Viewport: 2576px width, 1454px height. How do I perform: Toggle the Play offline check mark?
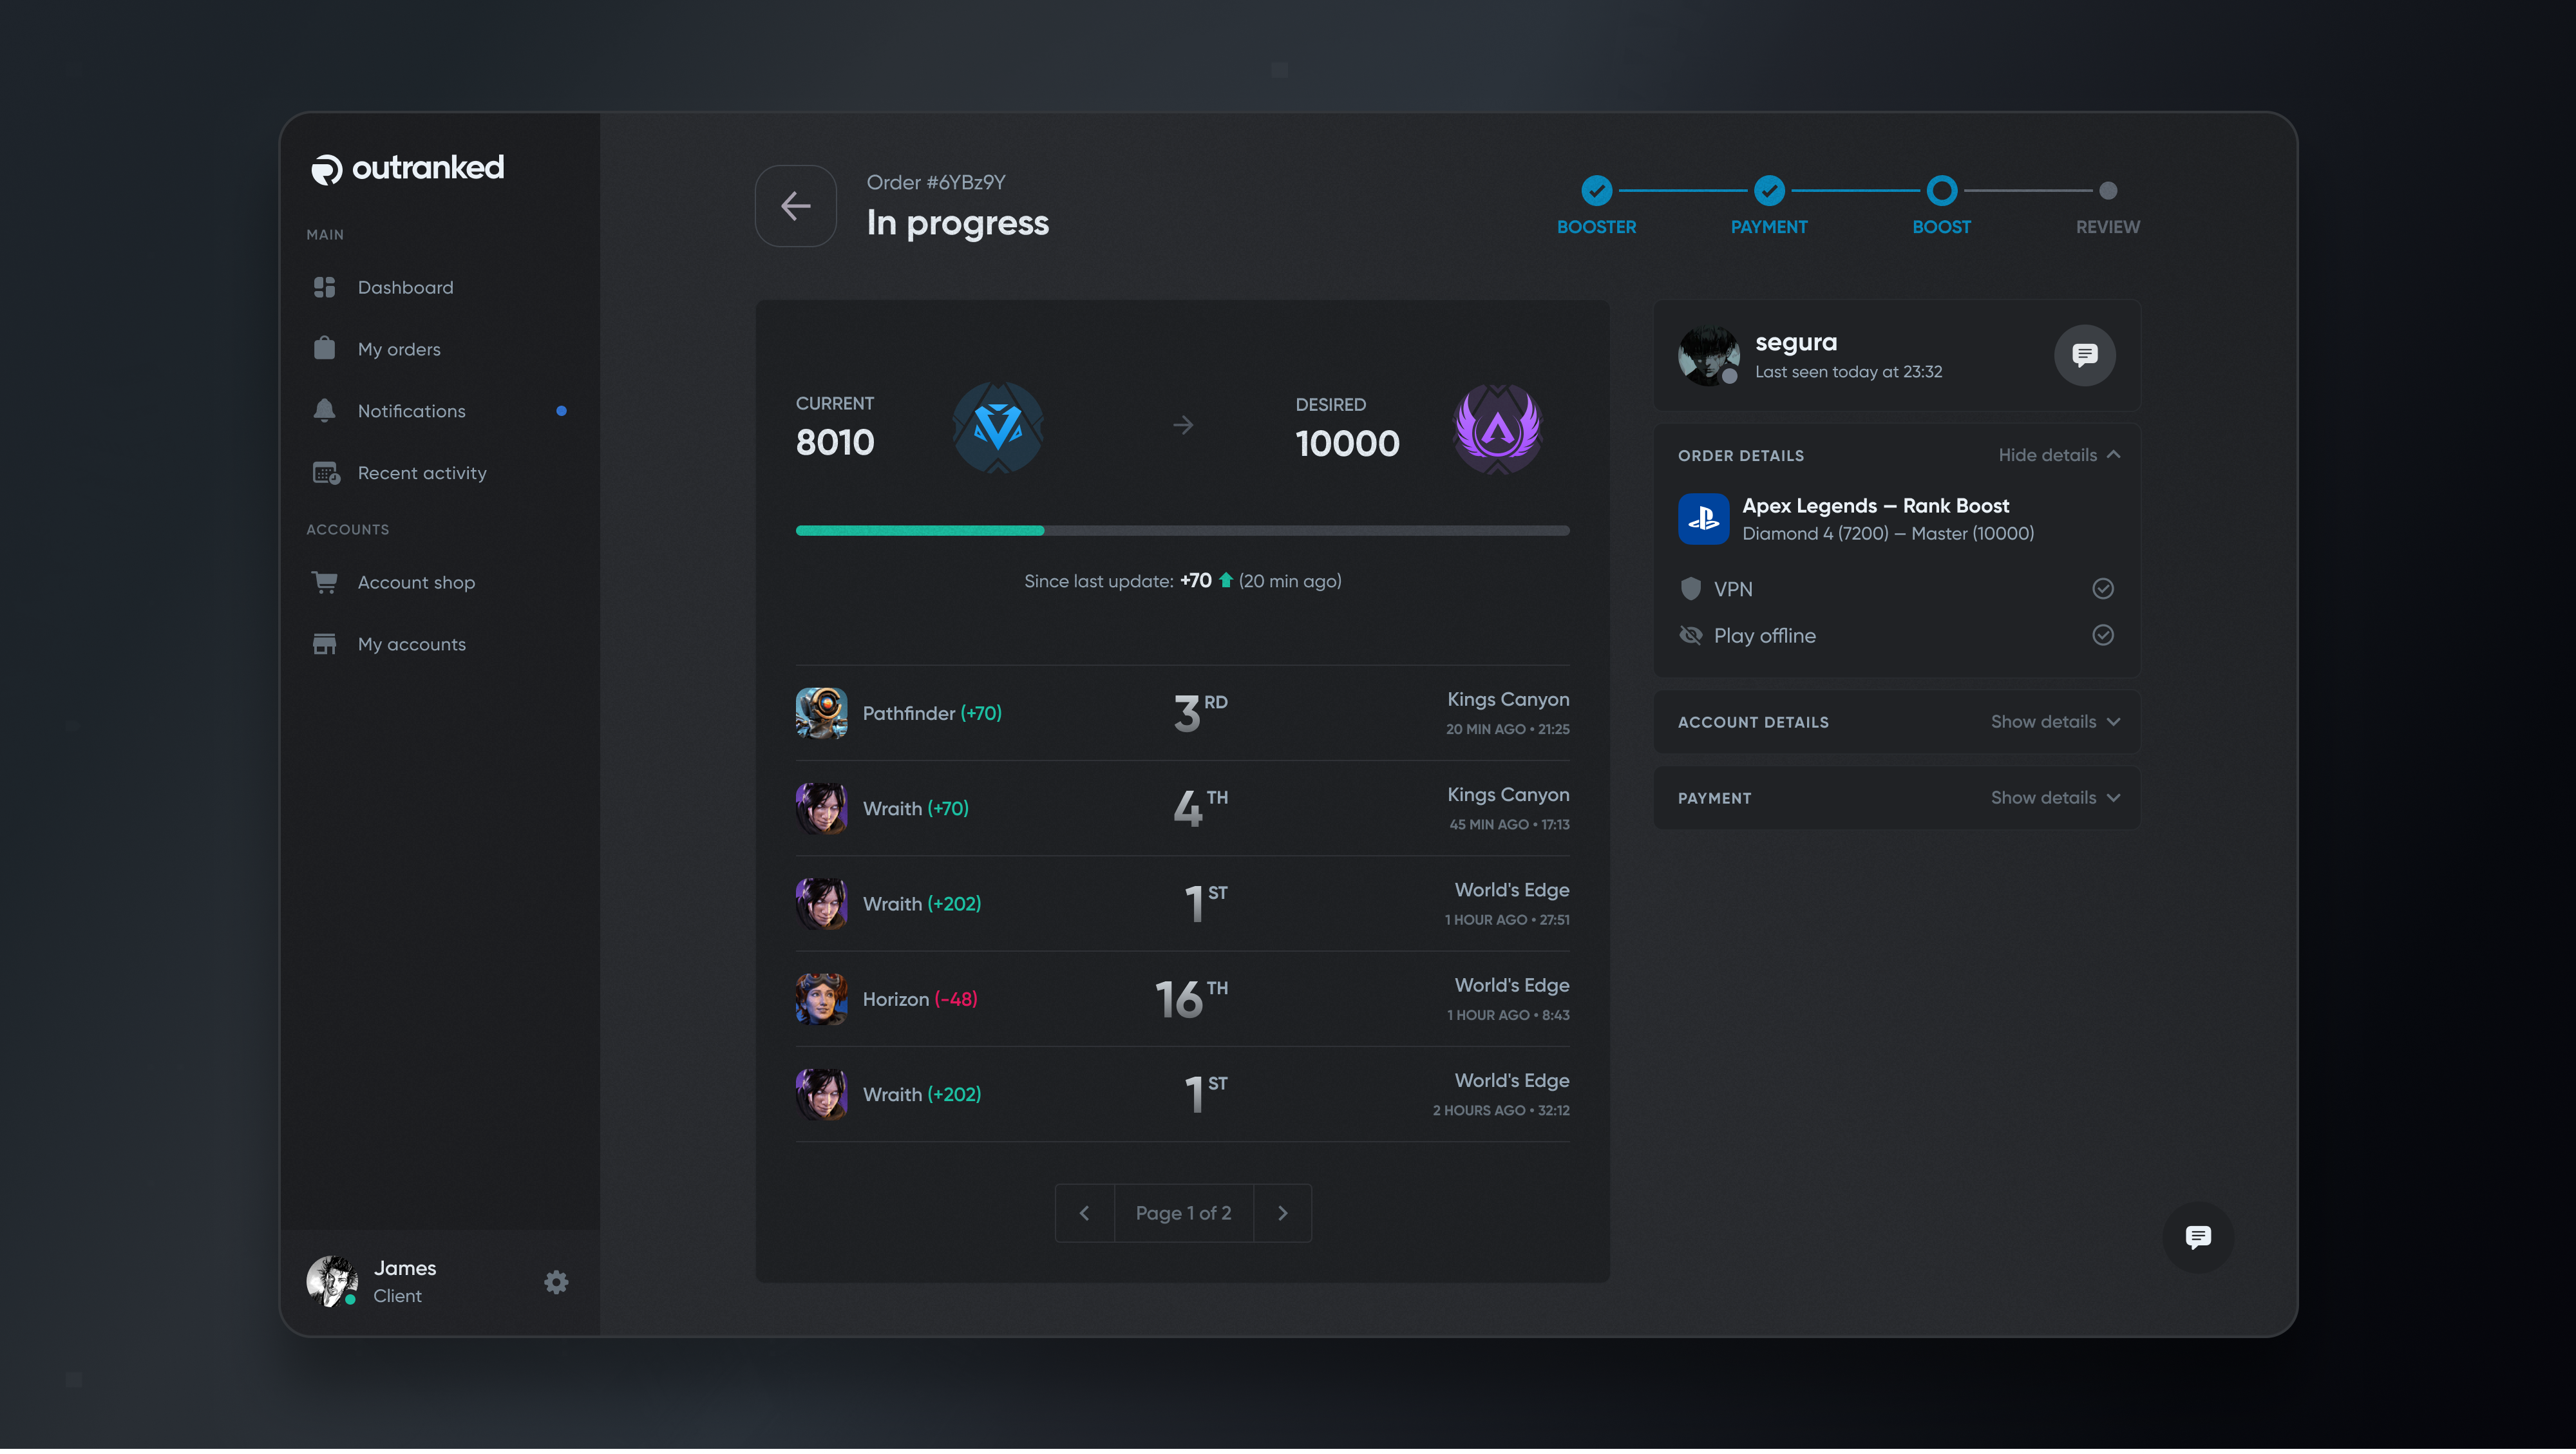coord(2103,635)
